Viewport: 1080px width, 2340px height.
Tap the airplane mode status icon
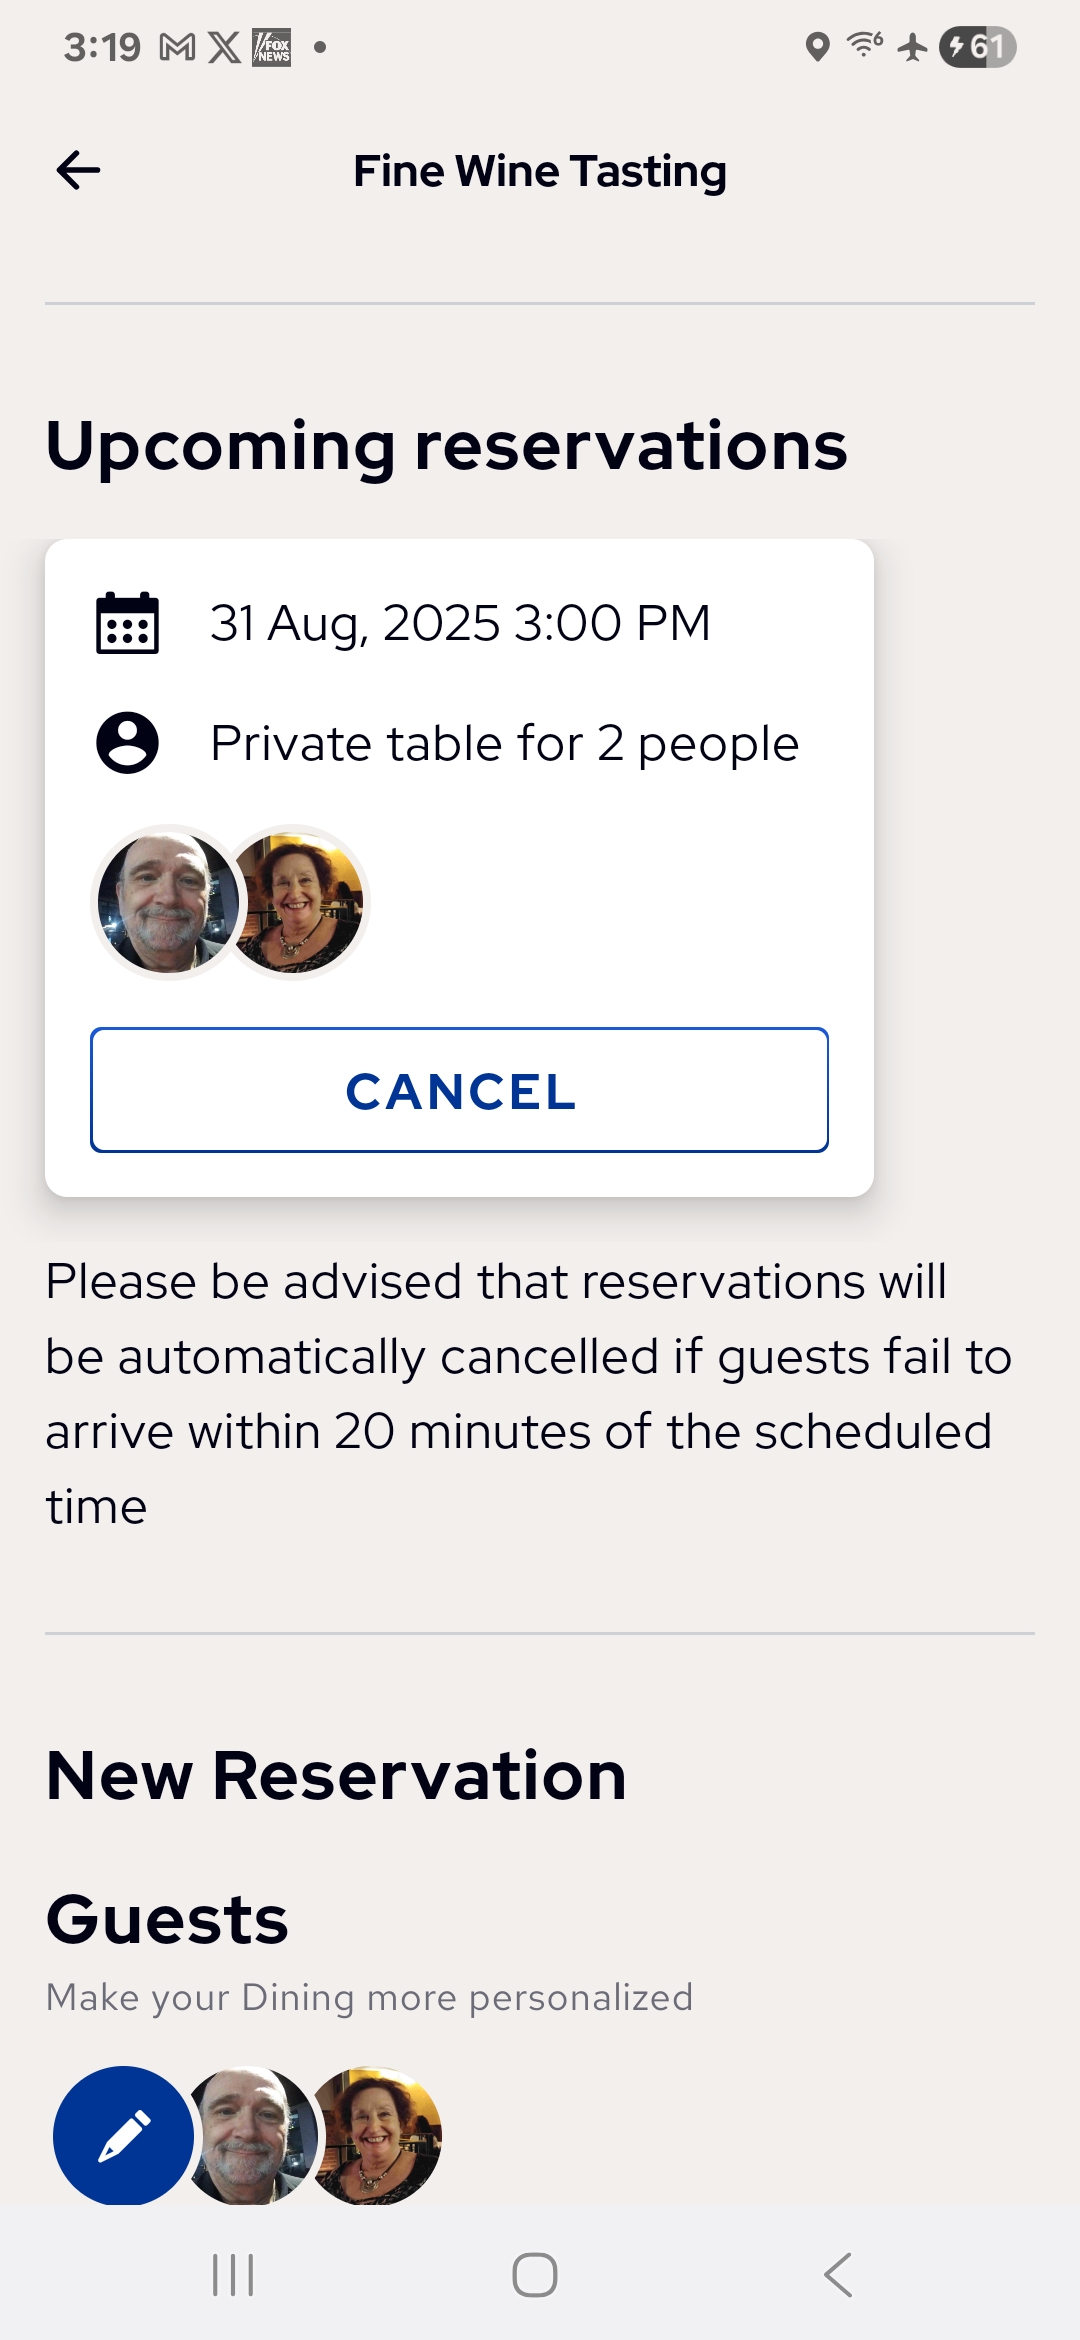coord(912,47)
